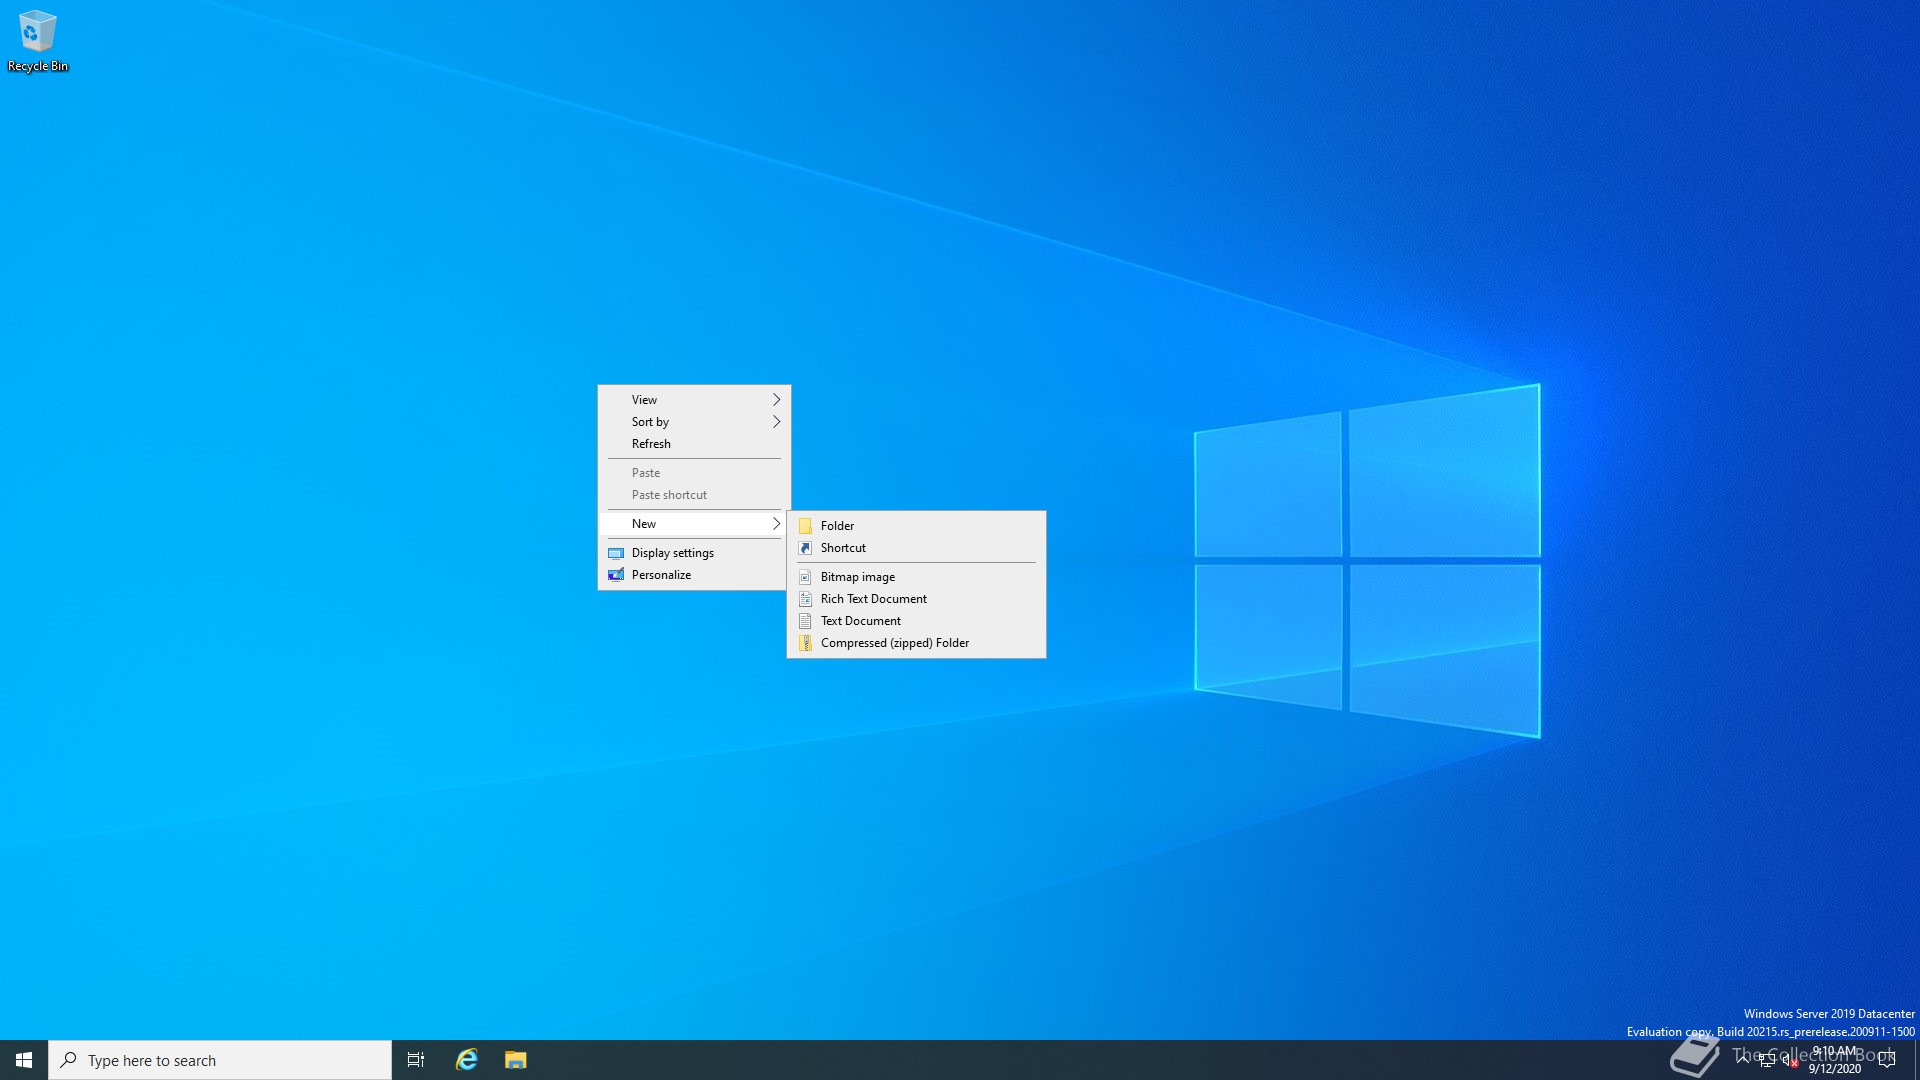Click the Rich Text Document file icon
The height and width of the screenshot is (1080, 1920).
tap(805, 599)
